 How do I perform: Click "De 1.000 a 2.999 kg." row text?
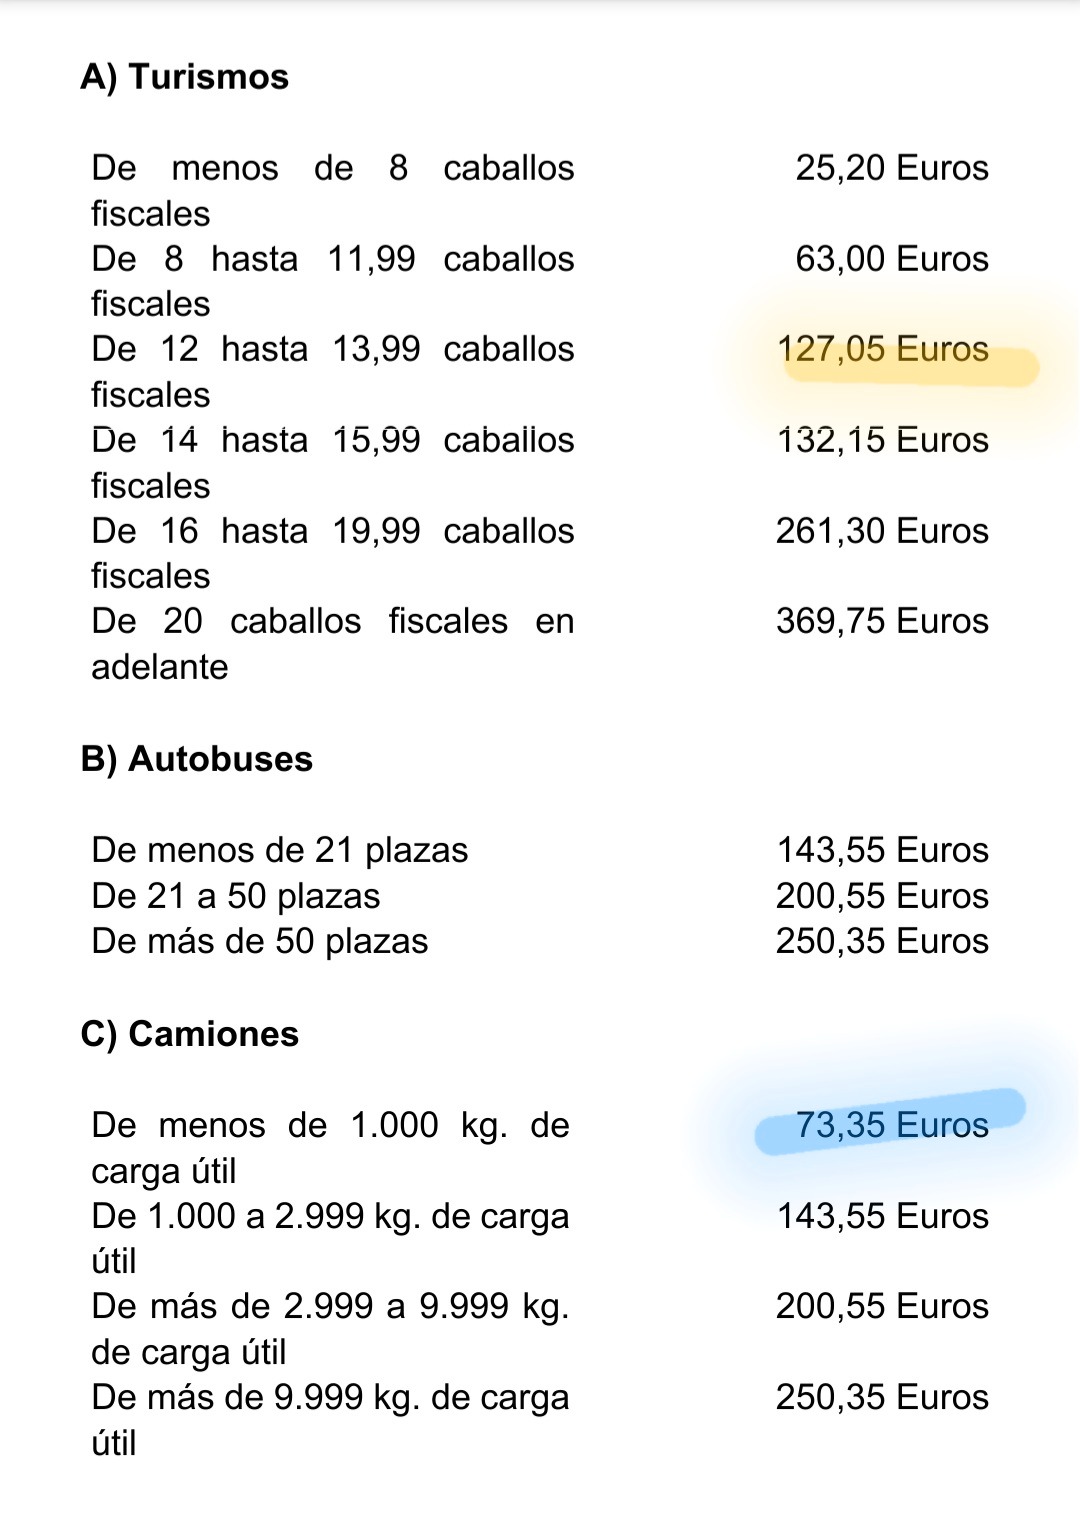330,1216
